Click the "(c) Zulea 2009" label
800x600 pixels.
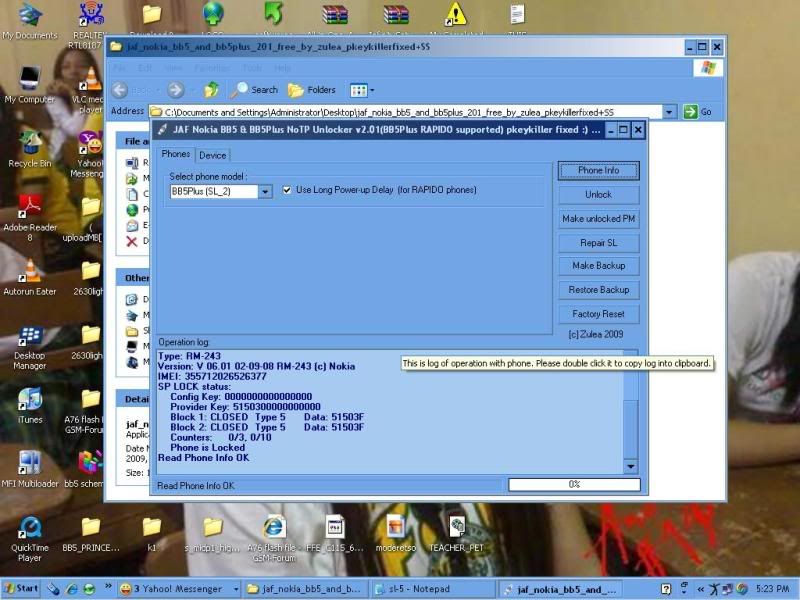596,334
